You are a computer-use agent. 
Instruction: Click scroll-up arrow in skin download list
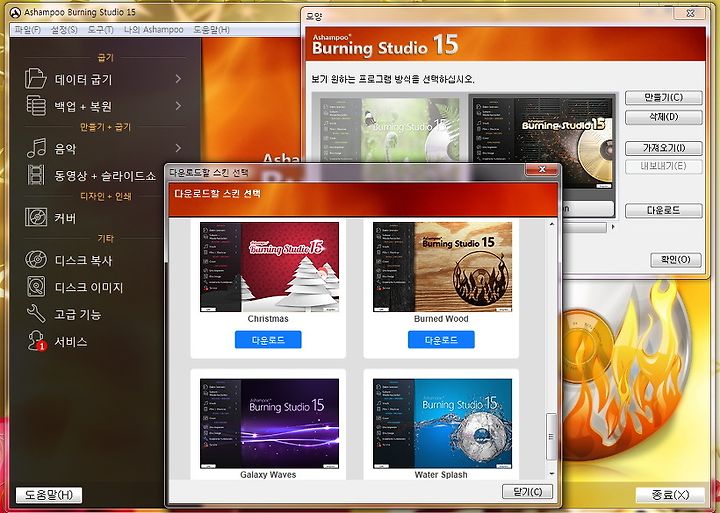pos(551,224)
